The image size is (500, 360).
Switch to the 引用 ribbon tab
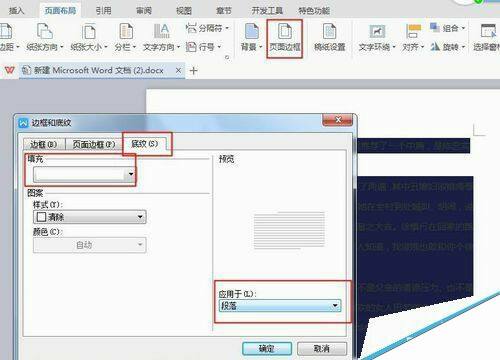[104, 11]
